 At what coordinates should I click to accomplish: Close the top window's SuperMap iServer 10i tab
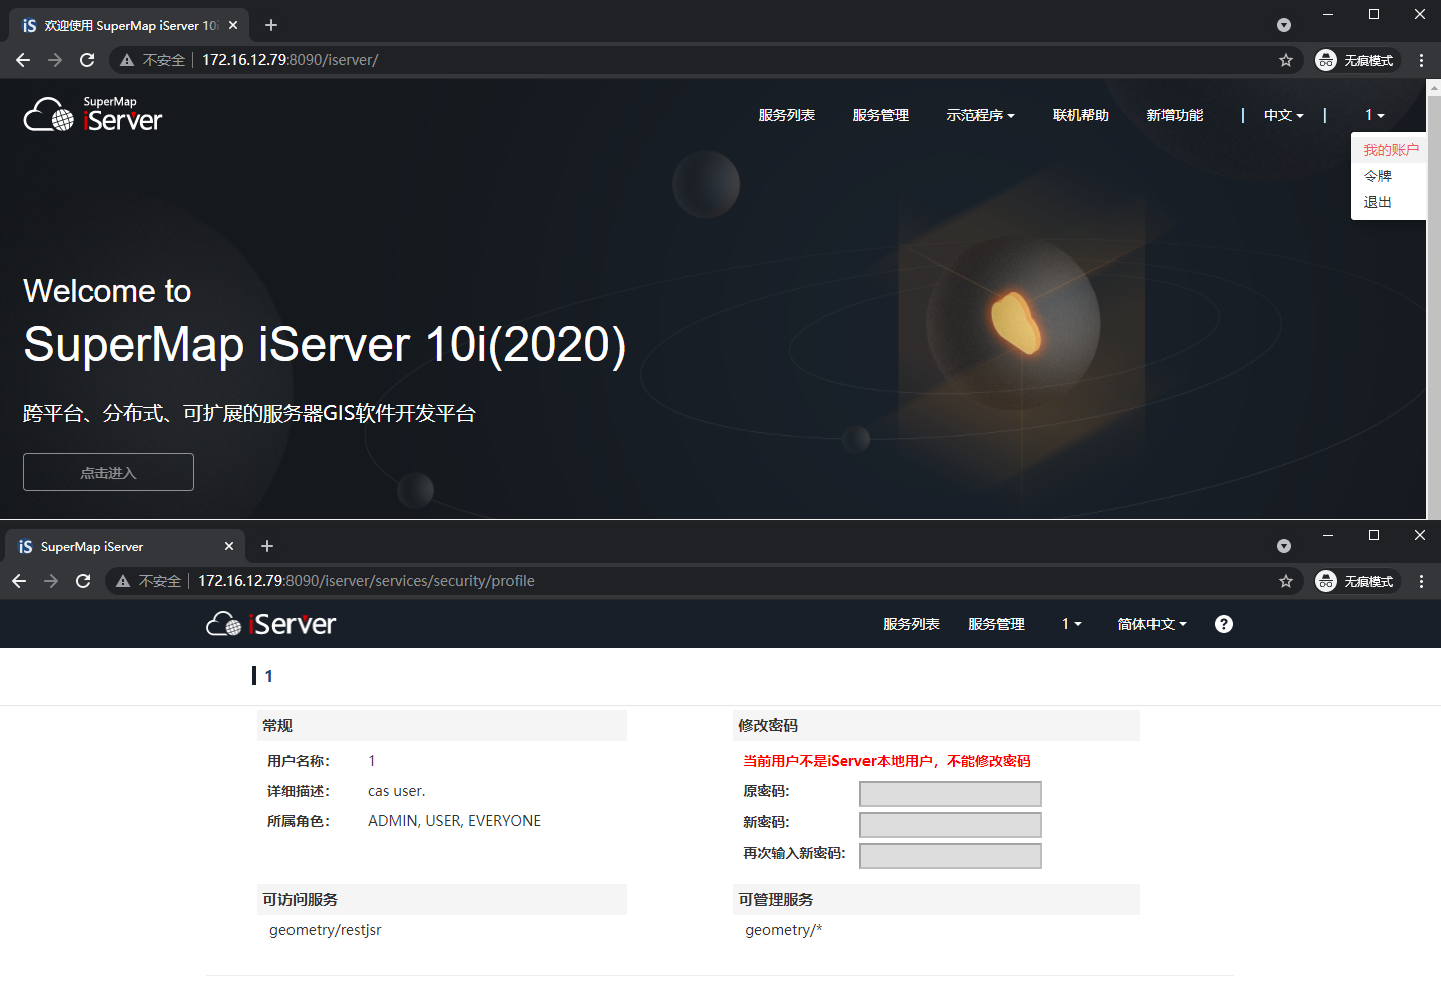coord(233,25)
